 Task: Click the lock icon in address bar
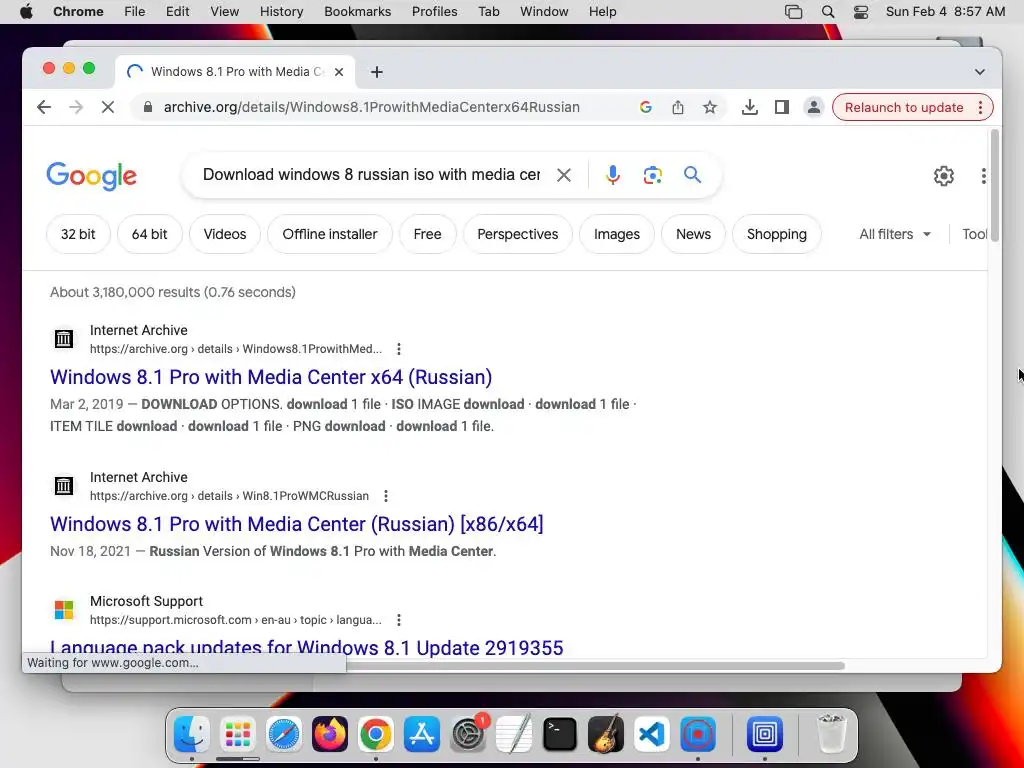point(148,107)
